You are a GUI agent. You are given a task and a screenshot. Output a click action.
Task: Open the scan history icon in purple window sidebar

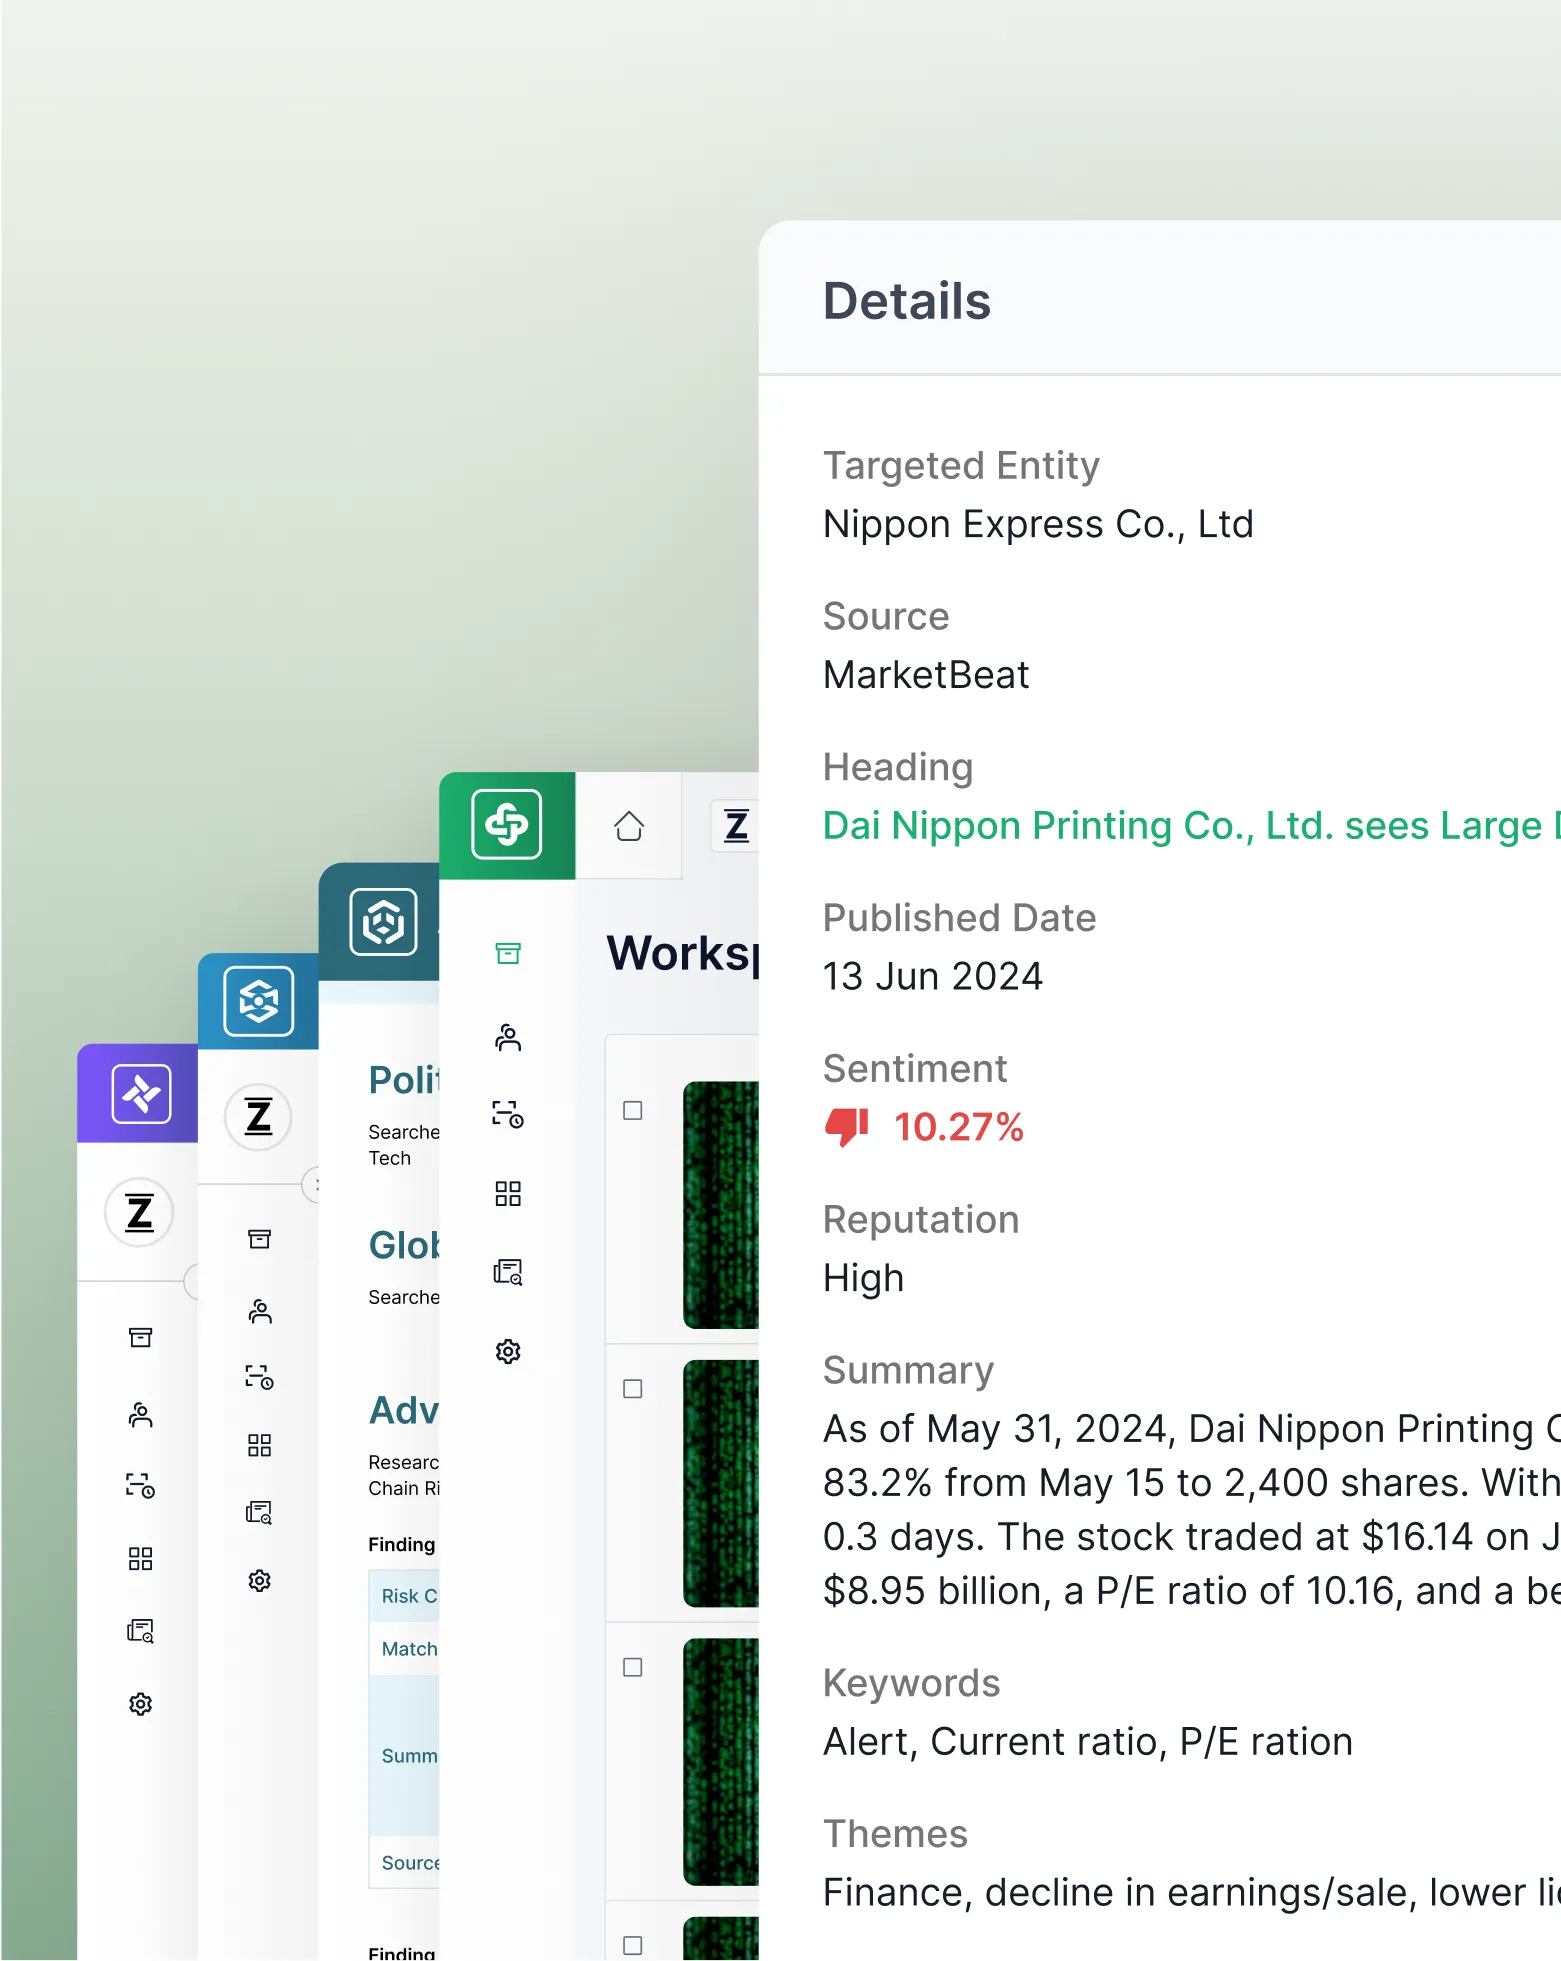point(141,1485)
